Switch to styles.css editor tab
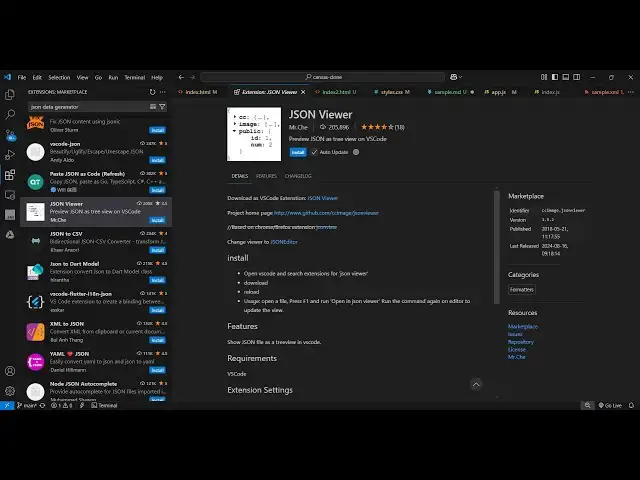The image size is (640, 480). (x=391, y=92)
